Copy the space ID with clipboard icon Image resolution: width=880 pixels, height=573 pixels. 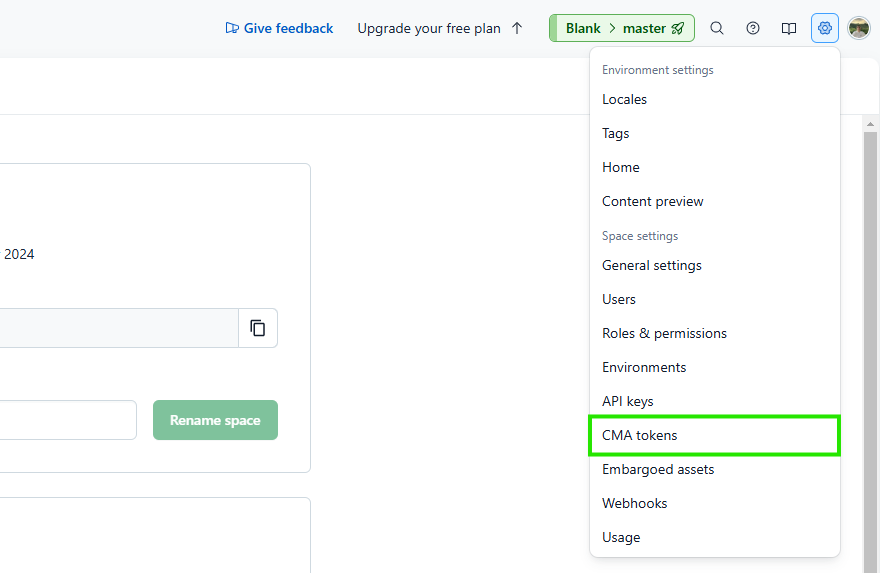(258, 328)
